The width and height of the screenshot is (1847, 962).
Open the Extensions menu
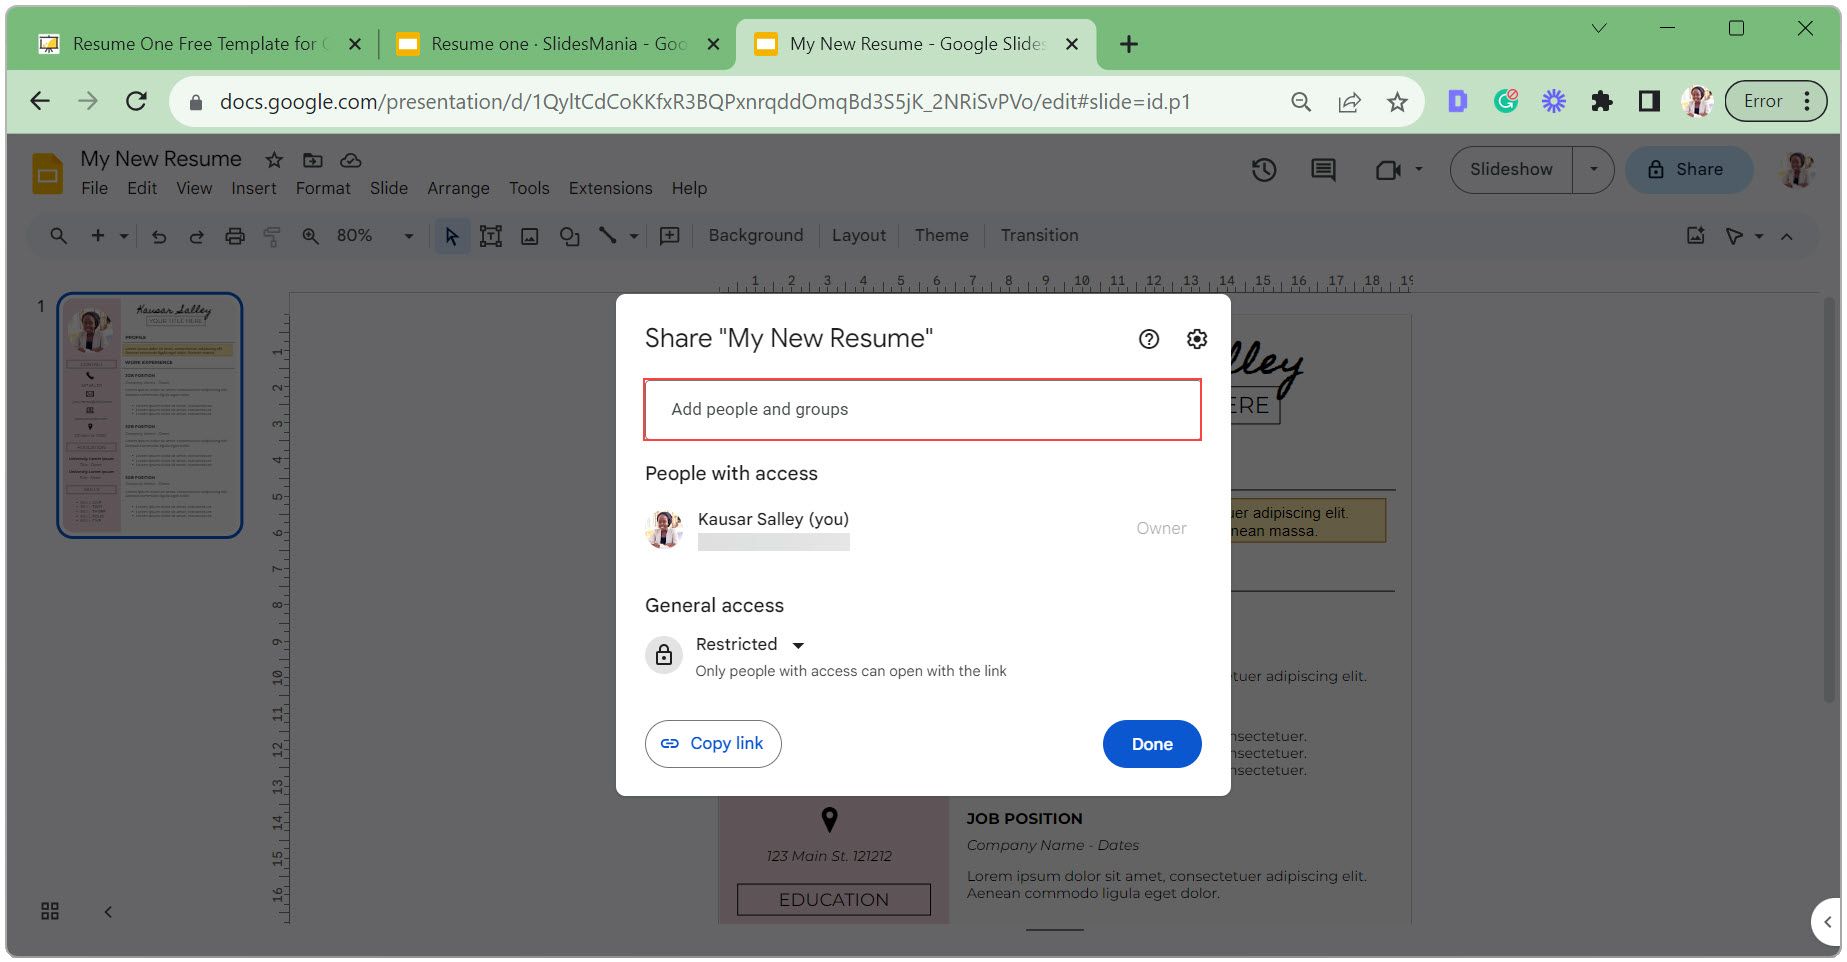[611, 188]
